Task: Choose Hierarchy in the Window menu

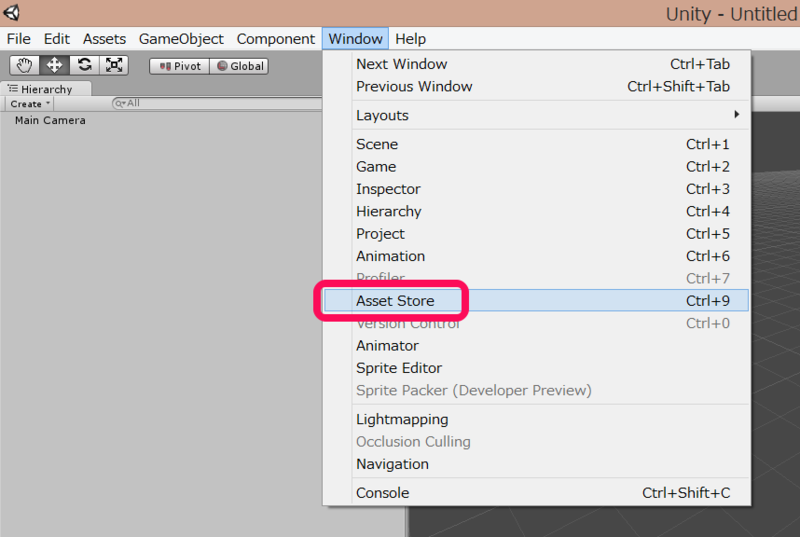Action: [x=537, y=212]
